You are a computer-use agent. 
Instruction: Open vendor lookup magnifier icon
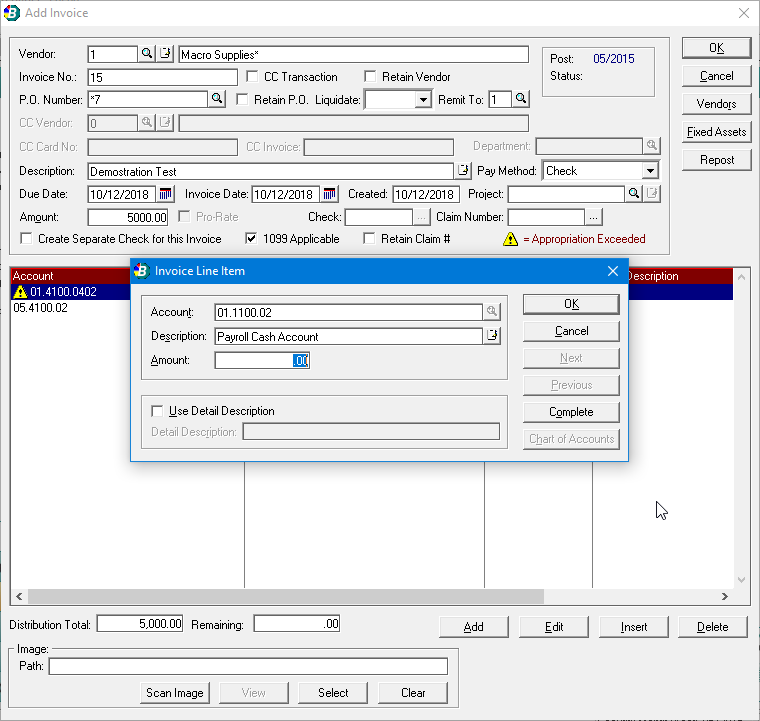tap(146, 53)
